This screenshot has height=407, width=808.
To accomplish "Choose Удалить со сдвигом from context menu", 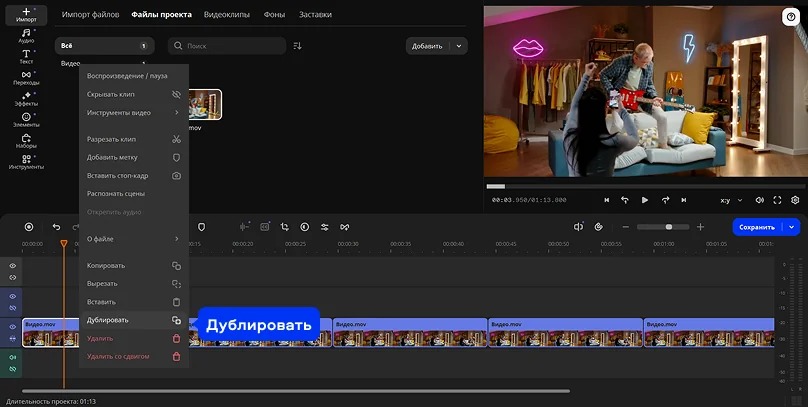I will click(134, 357).
